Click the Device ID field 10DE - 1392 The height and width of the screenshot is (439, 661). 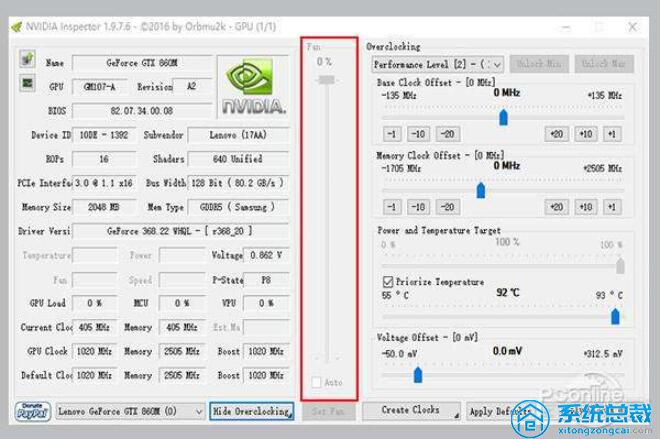pyautogui.click(x=104, y=135)
